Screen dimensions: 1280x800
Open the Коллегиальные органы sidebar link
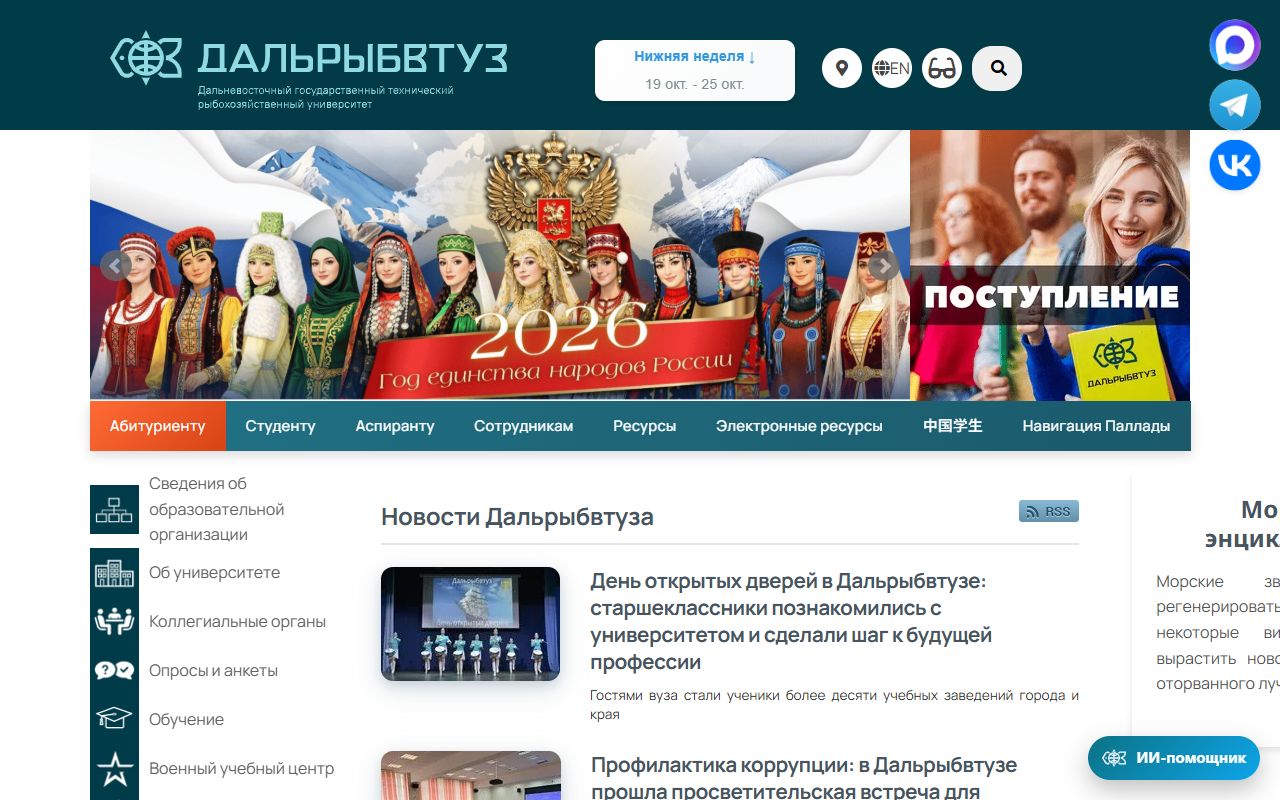237,622
